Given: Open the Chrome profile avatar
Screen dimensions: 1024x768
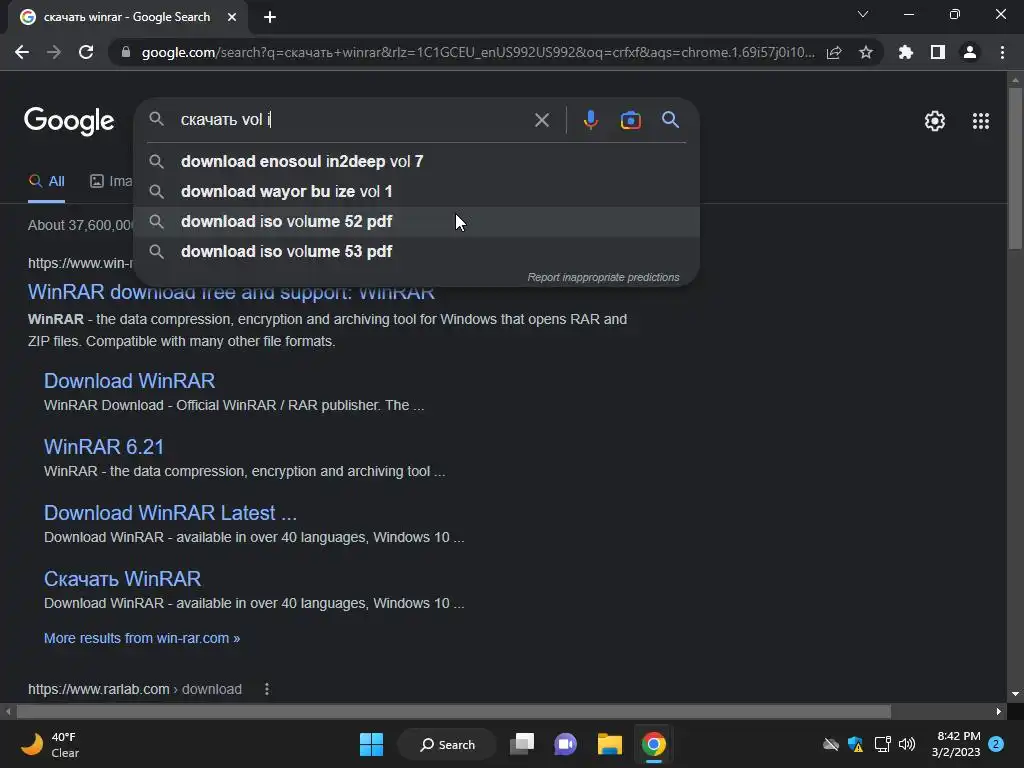Looking at the screenshot, I should [970, 52].
